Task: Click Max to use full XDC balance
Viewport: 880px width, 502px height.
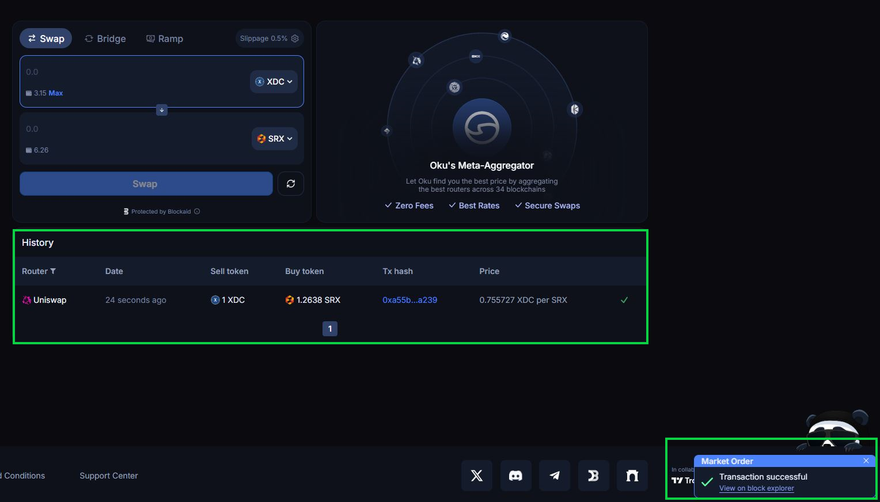Action: (x=56, y=93)
